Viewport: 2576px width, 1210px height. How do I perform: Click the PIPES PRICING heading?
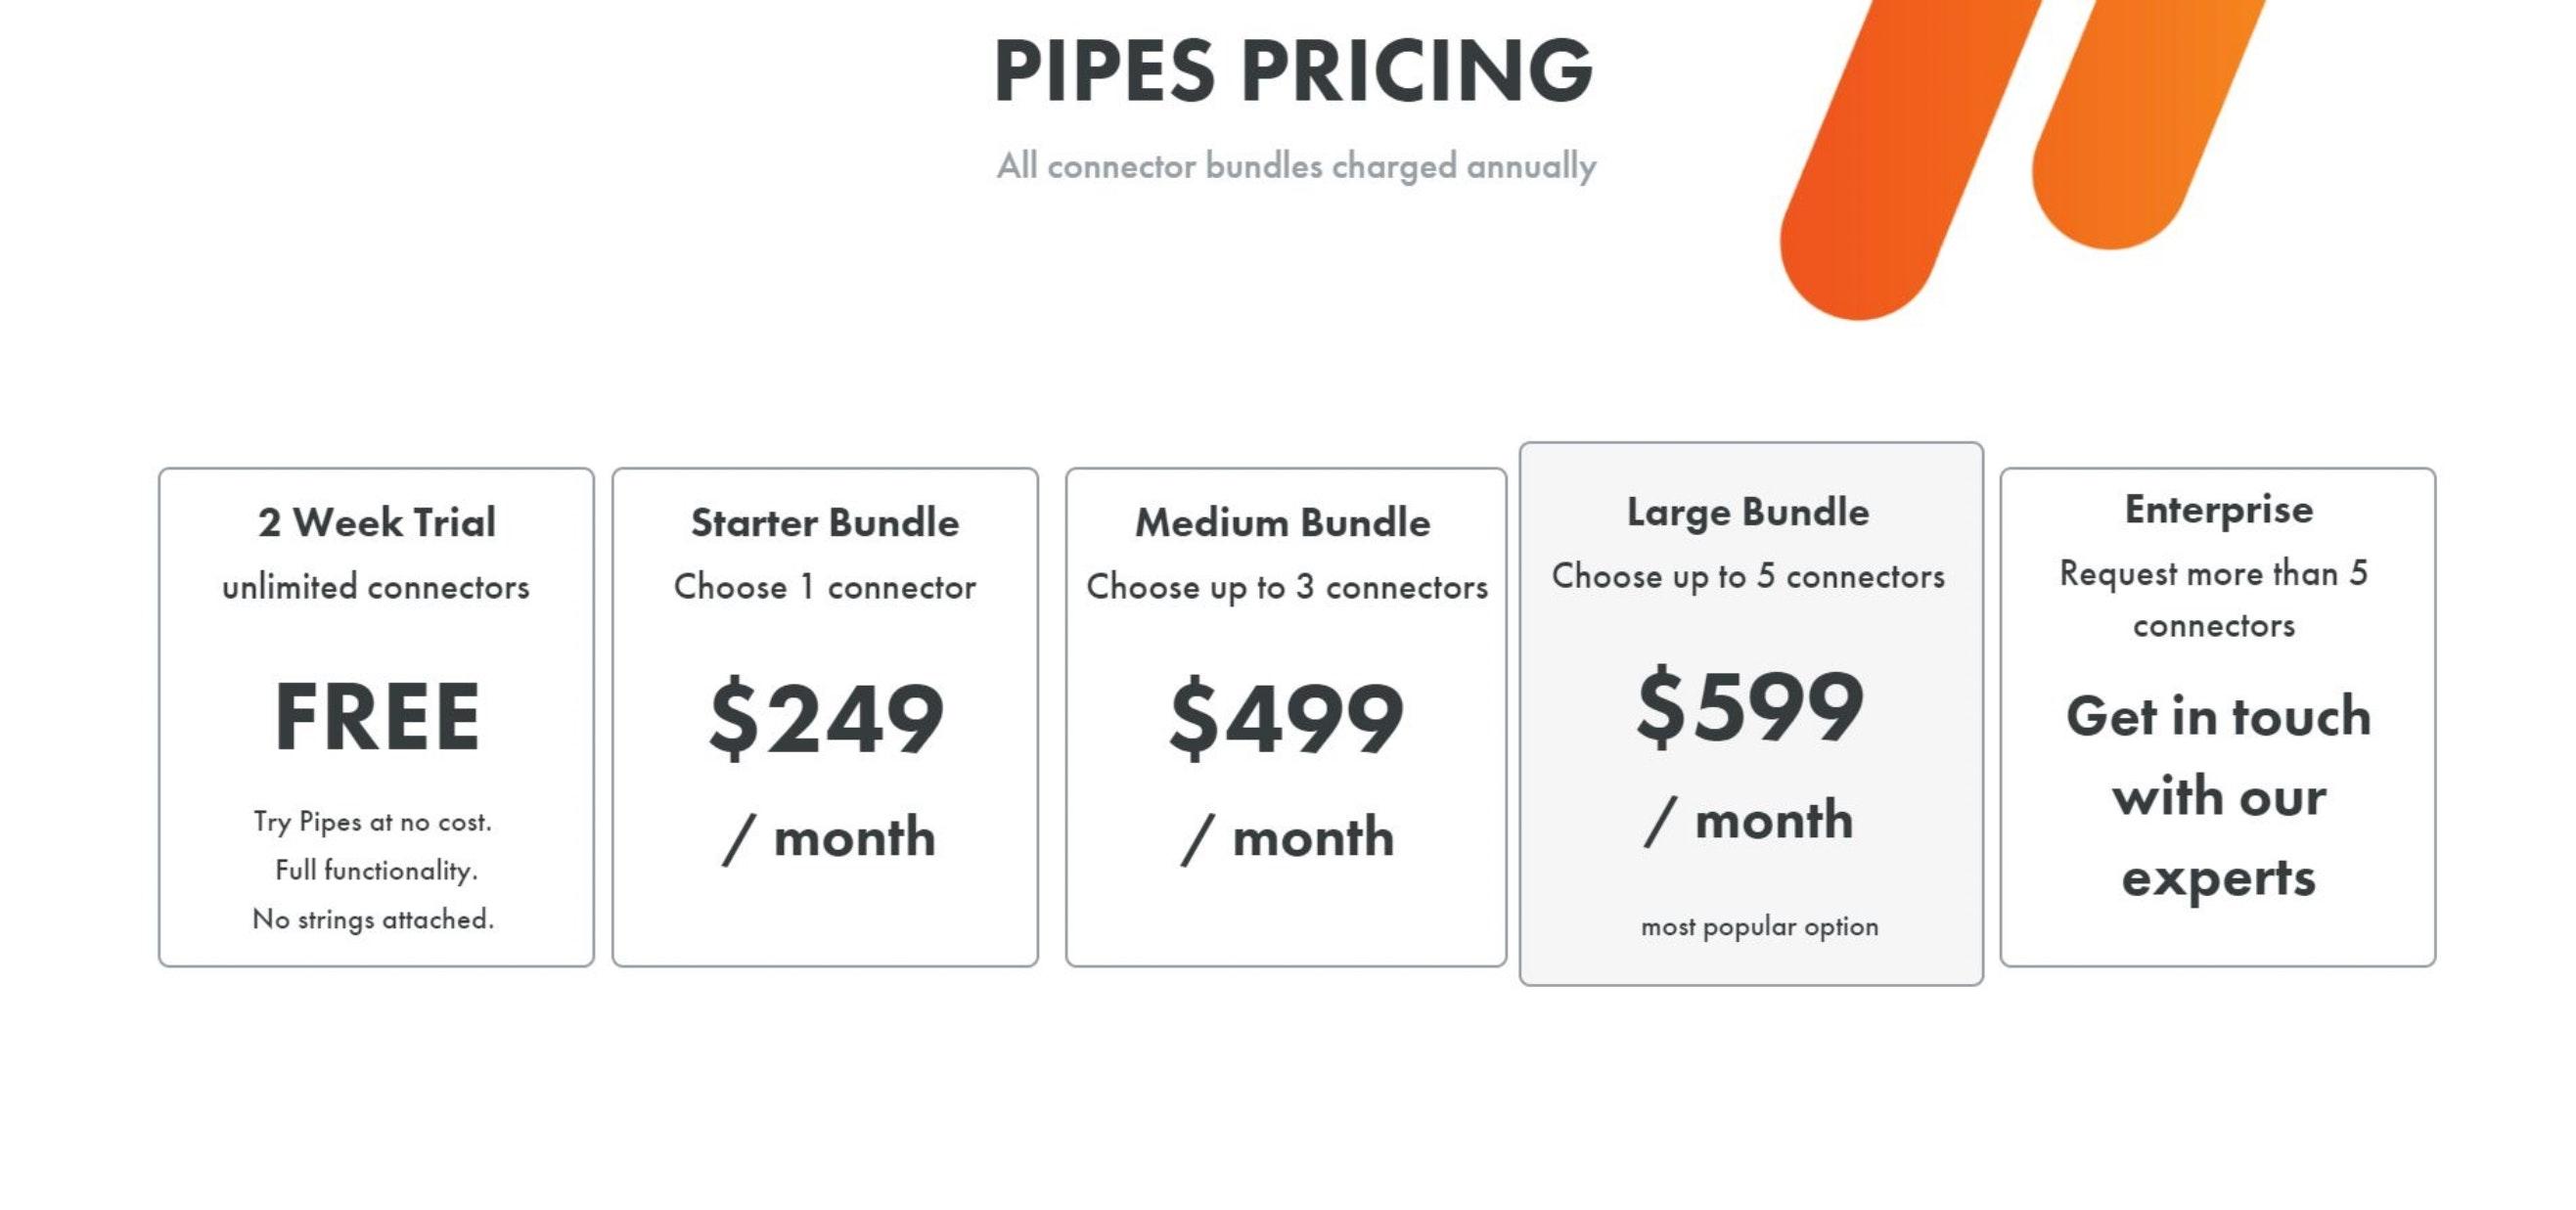(x=1293, y=70)
